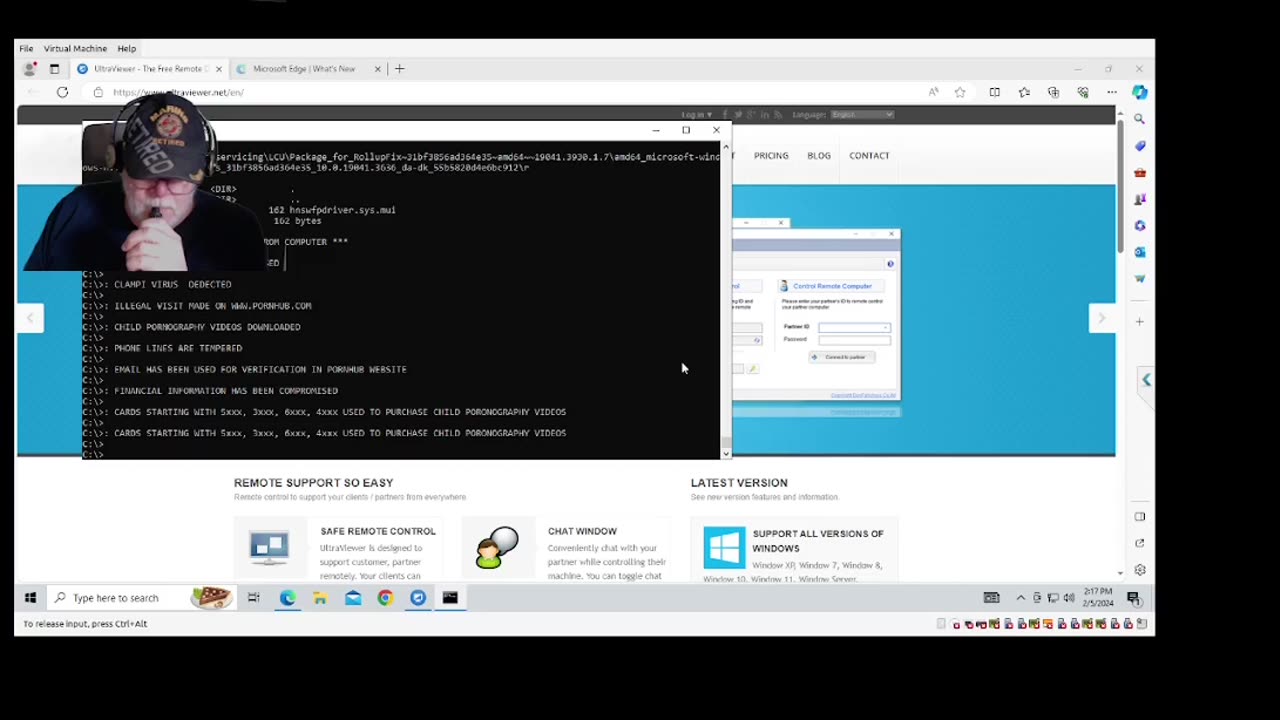
Task: Open File Explorer from the taskbar
Action: (320, 598)
